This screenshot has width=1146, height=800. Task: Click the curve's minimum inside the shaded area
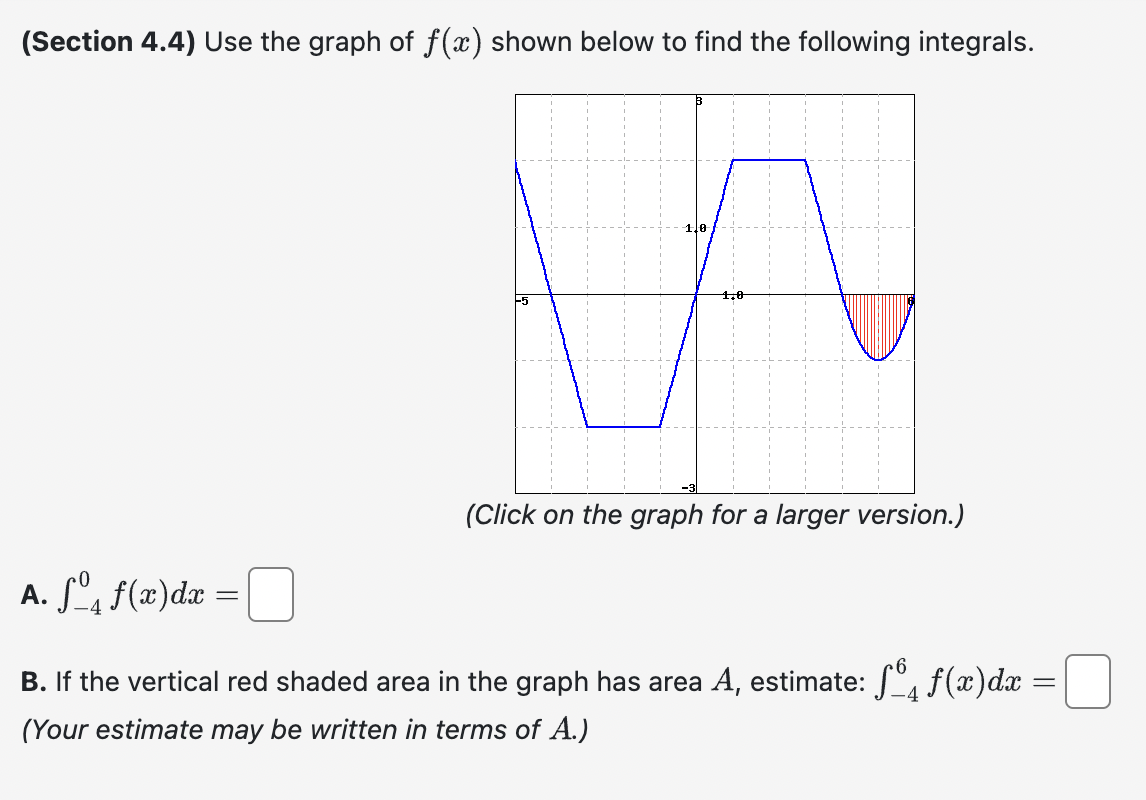[x=877, y=358]
